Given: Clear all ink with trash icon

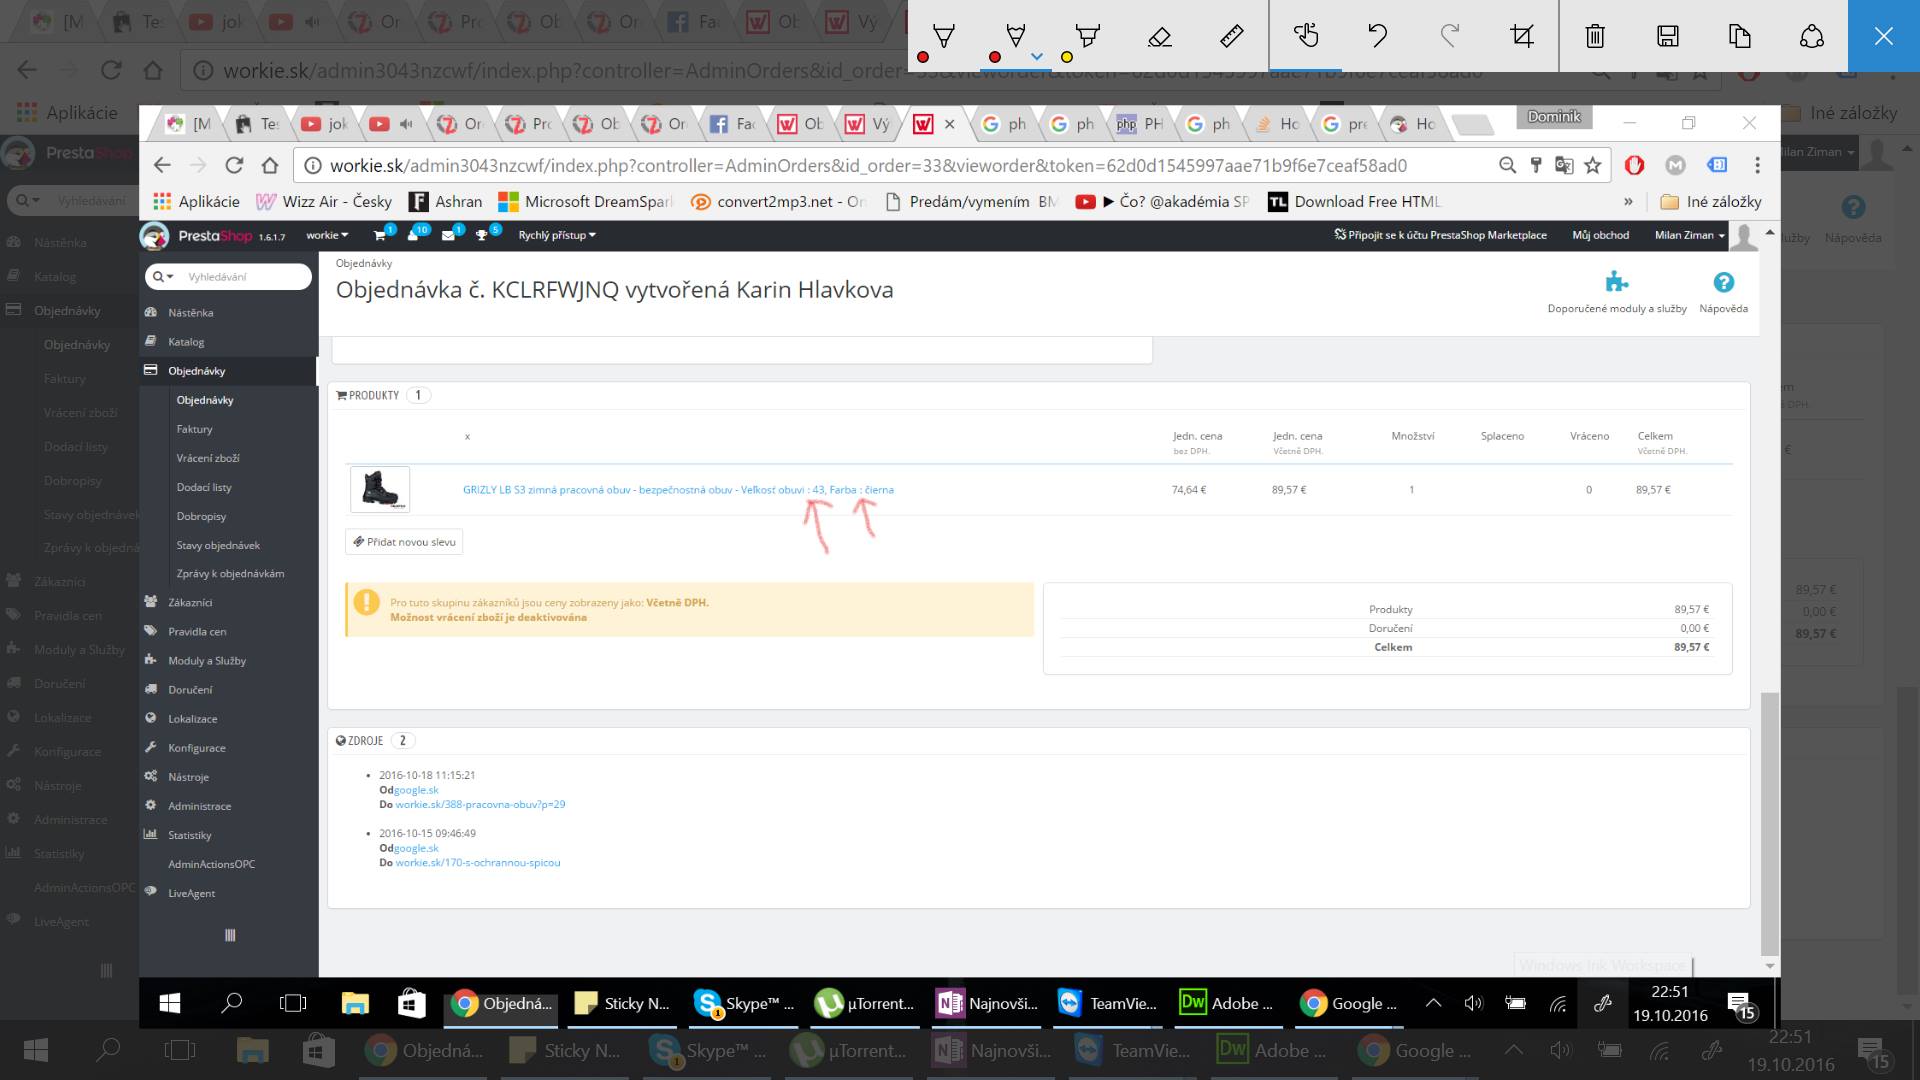Looking at the screenshot, I should [1595, 37].
